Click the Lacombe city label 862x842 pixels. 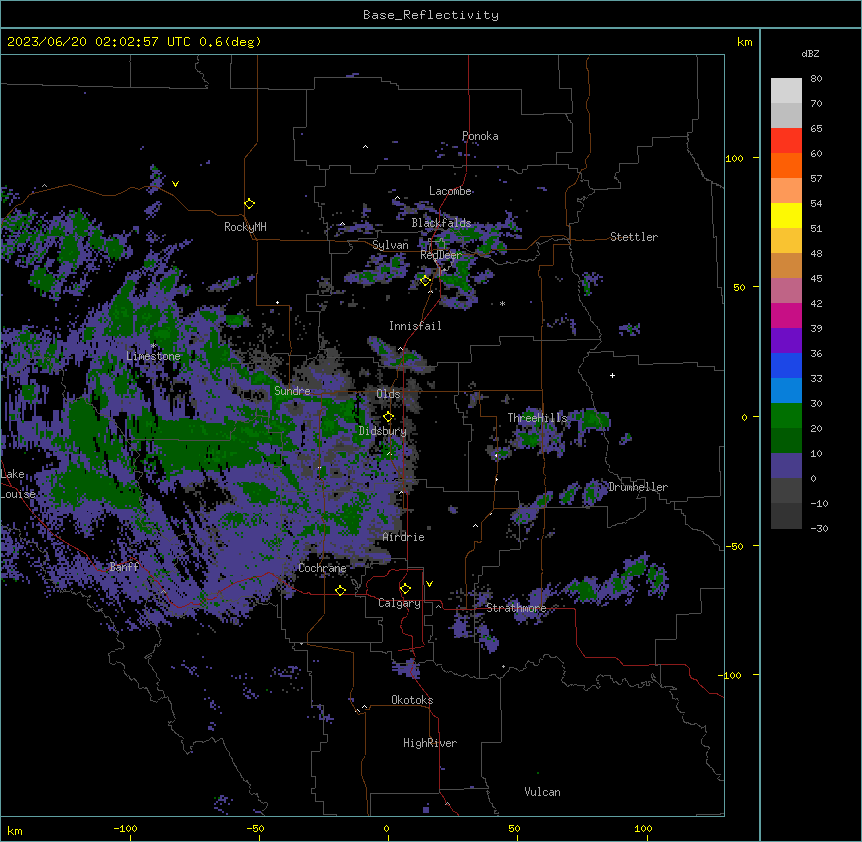[x=450, y=191]
